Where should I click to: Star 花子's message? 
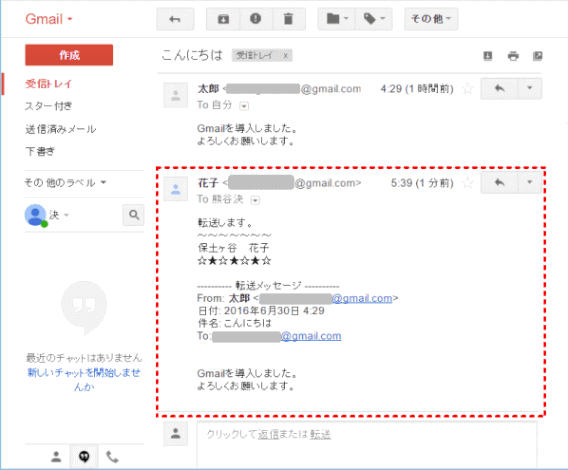[x=468, y=183]
